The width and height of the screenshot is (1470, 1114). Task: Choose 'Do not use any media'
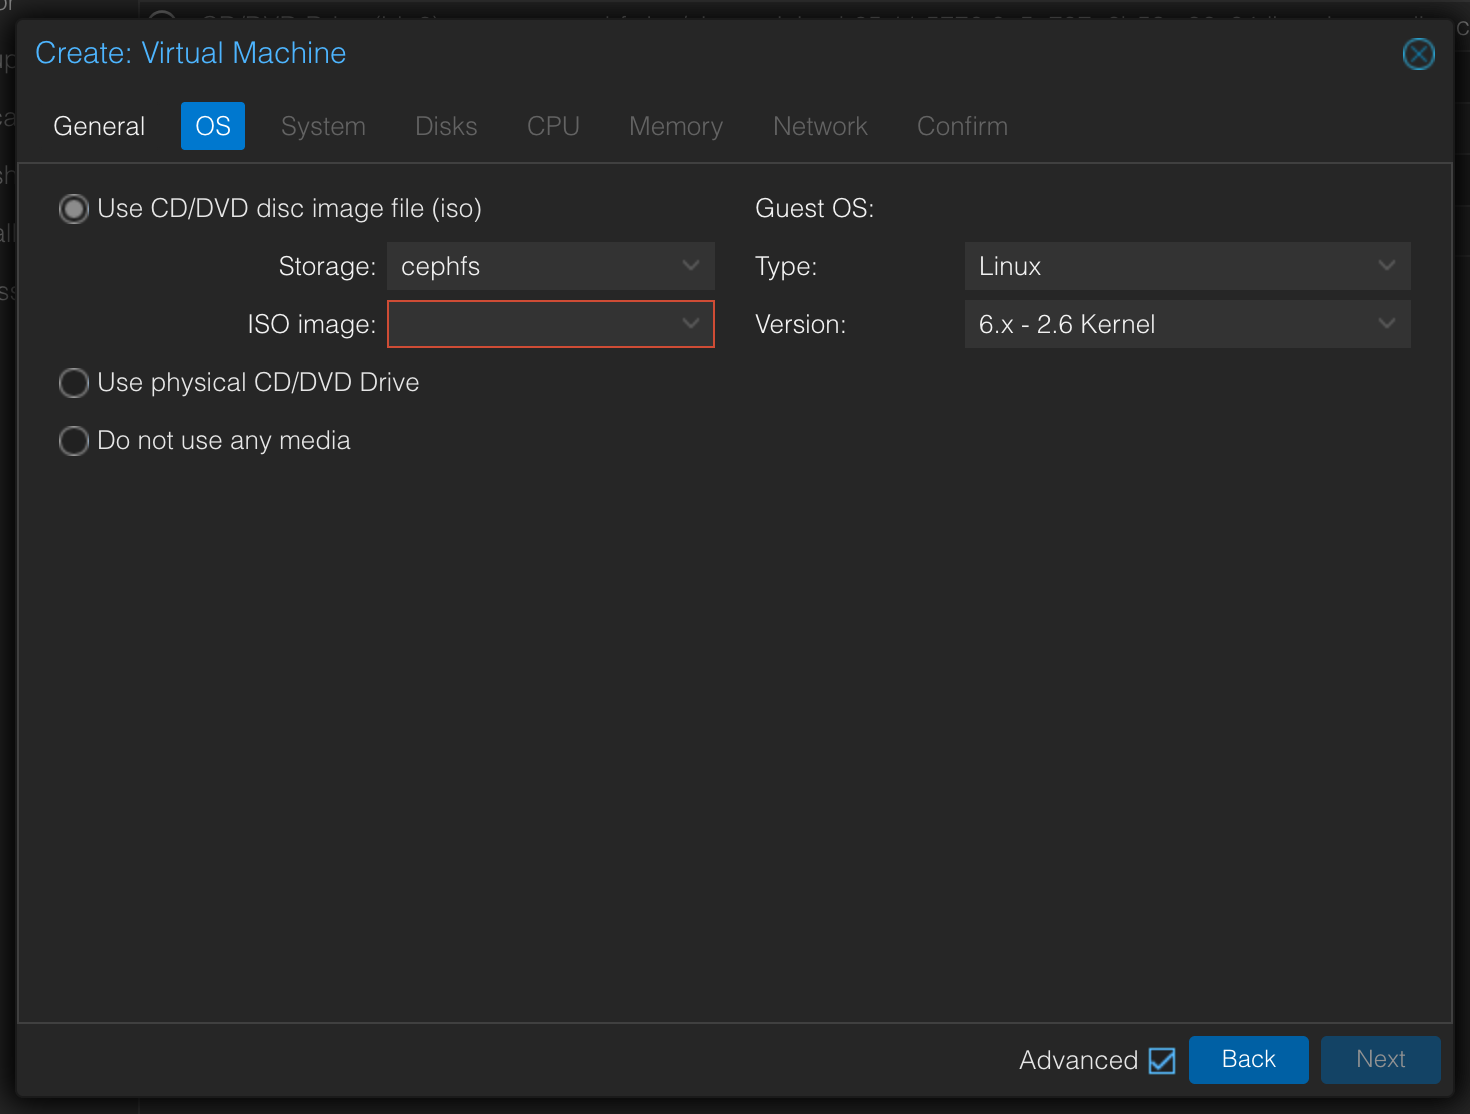[x=73, y=440]
